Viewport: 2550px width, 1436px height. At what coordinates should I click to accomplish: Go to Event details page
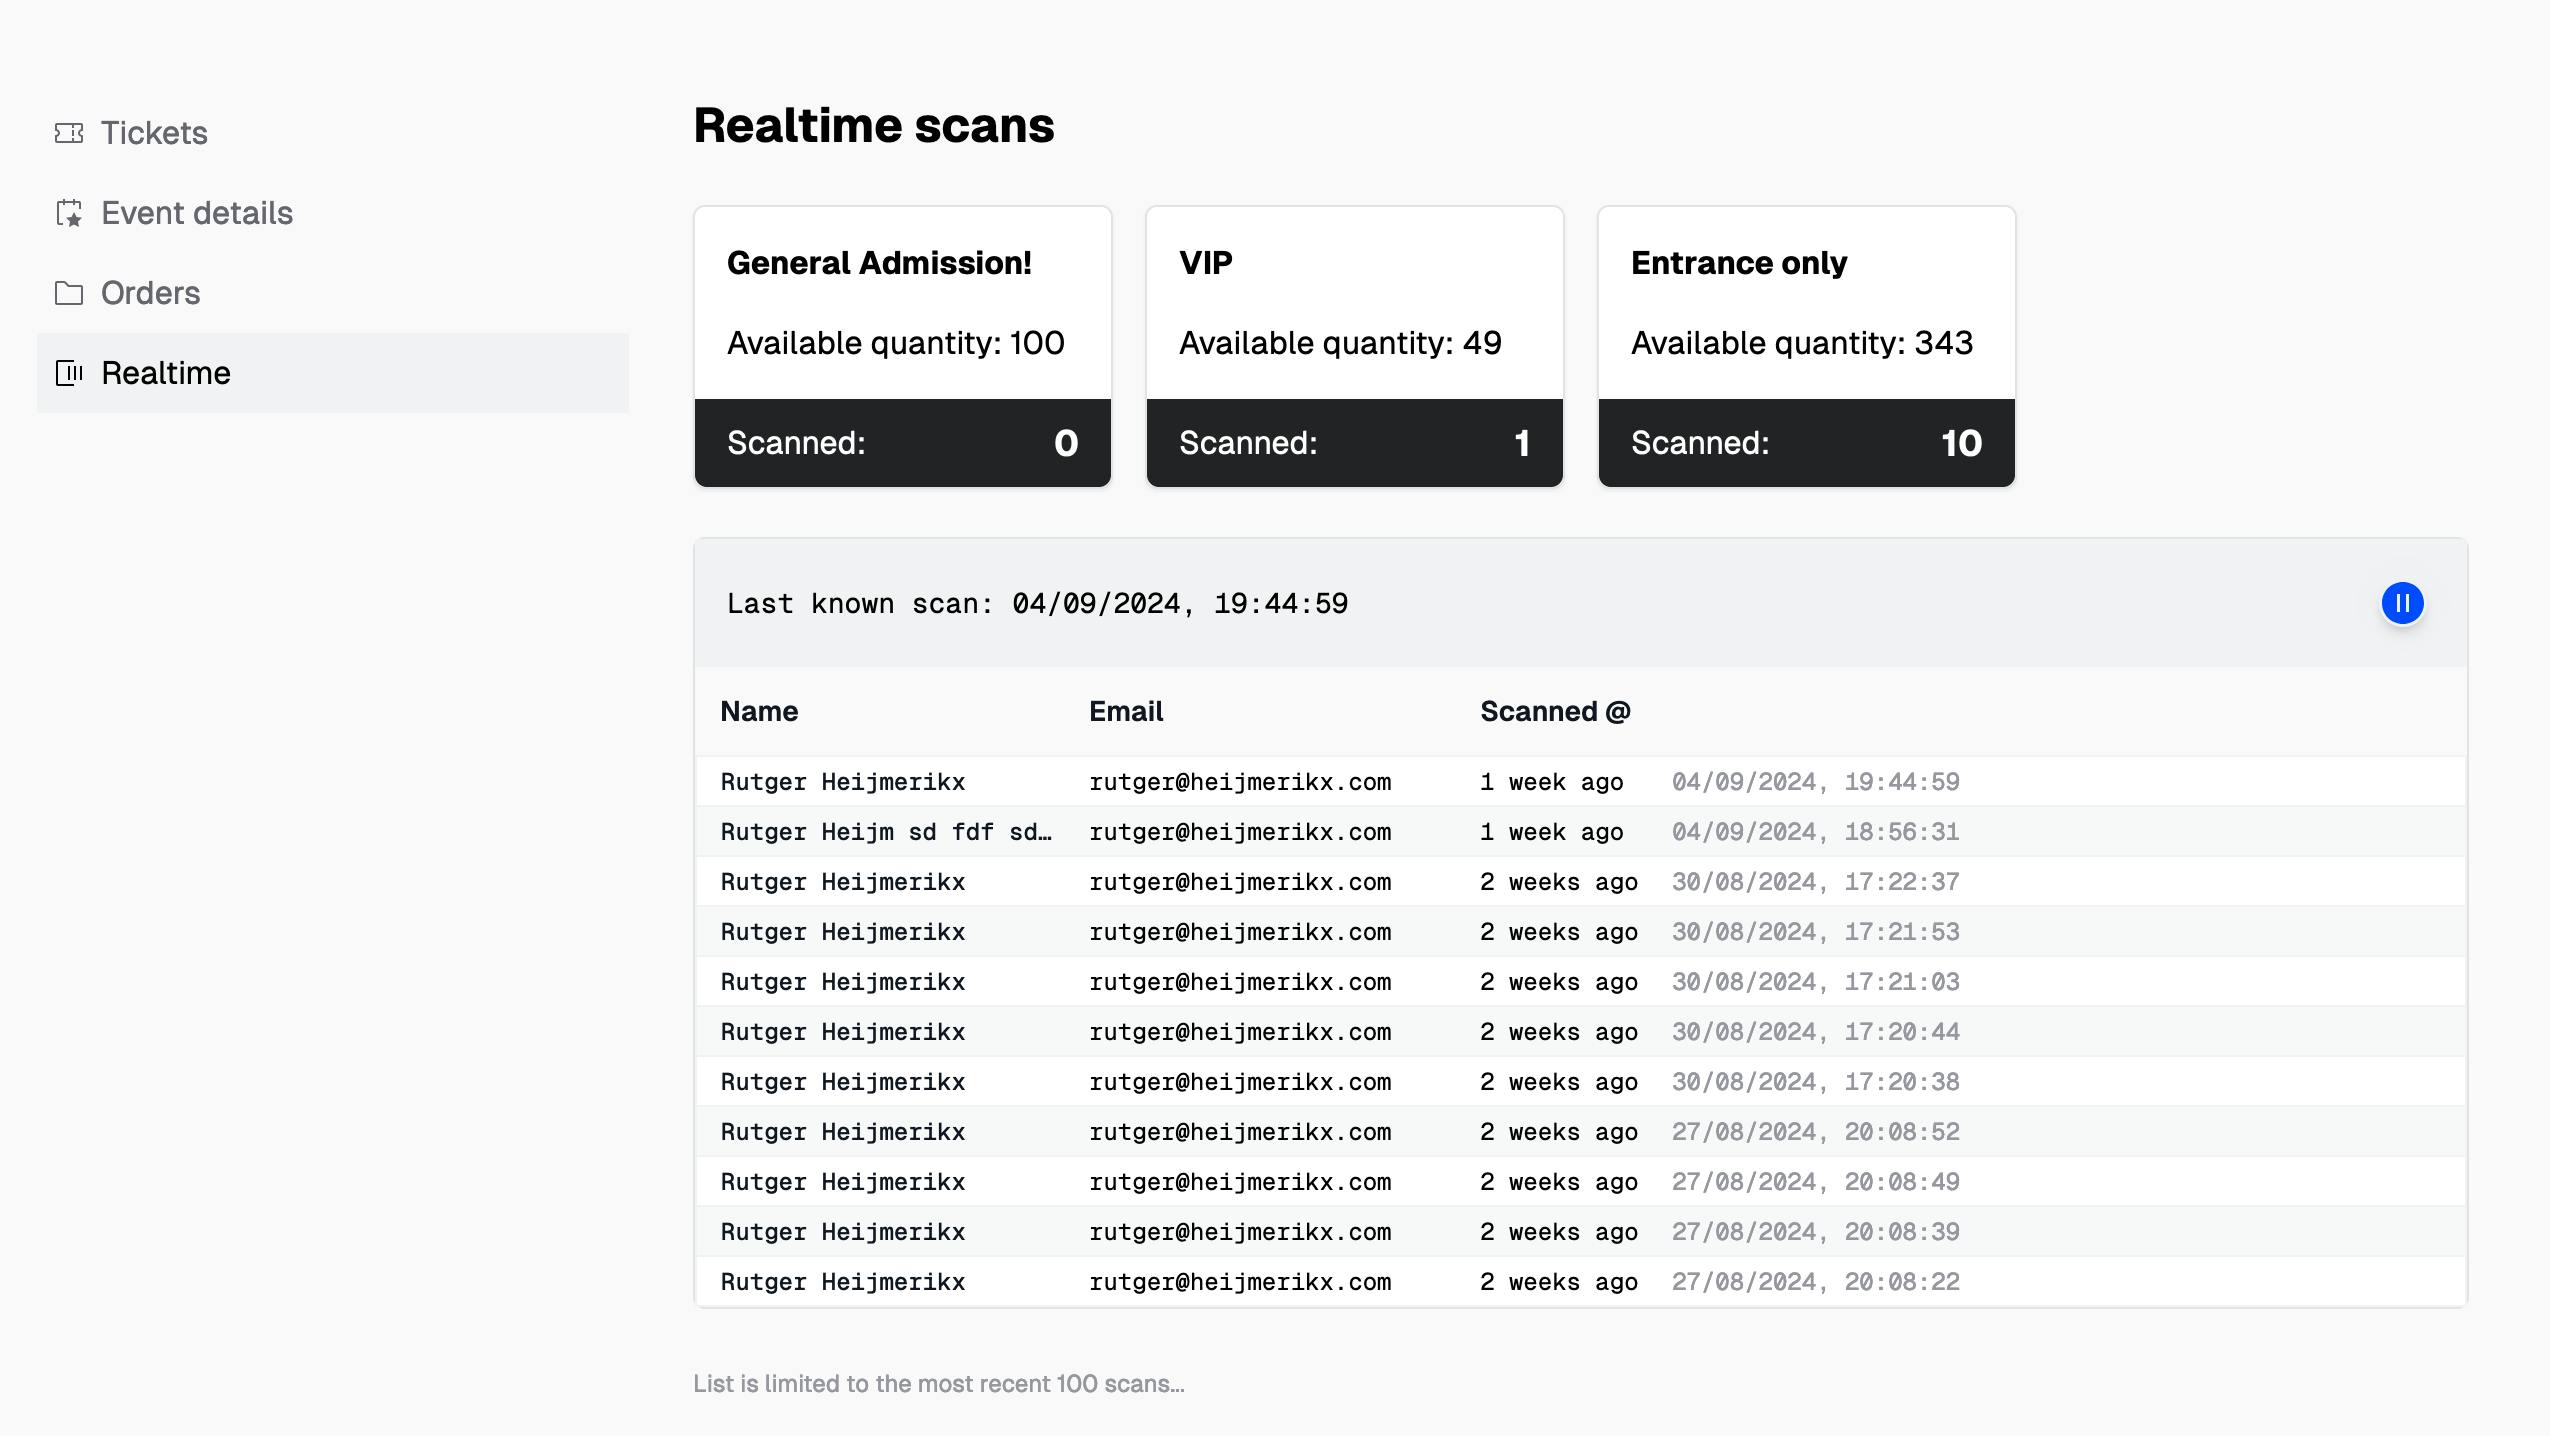[197, 213]
